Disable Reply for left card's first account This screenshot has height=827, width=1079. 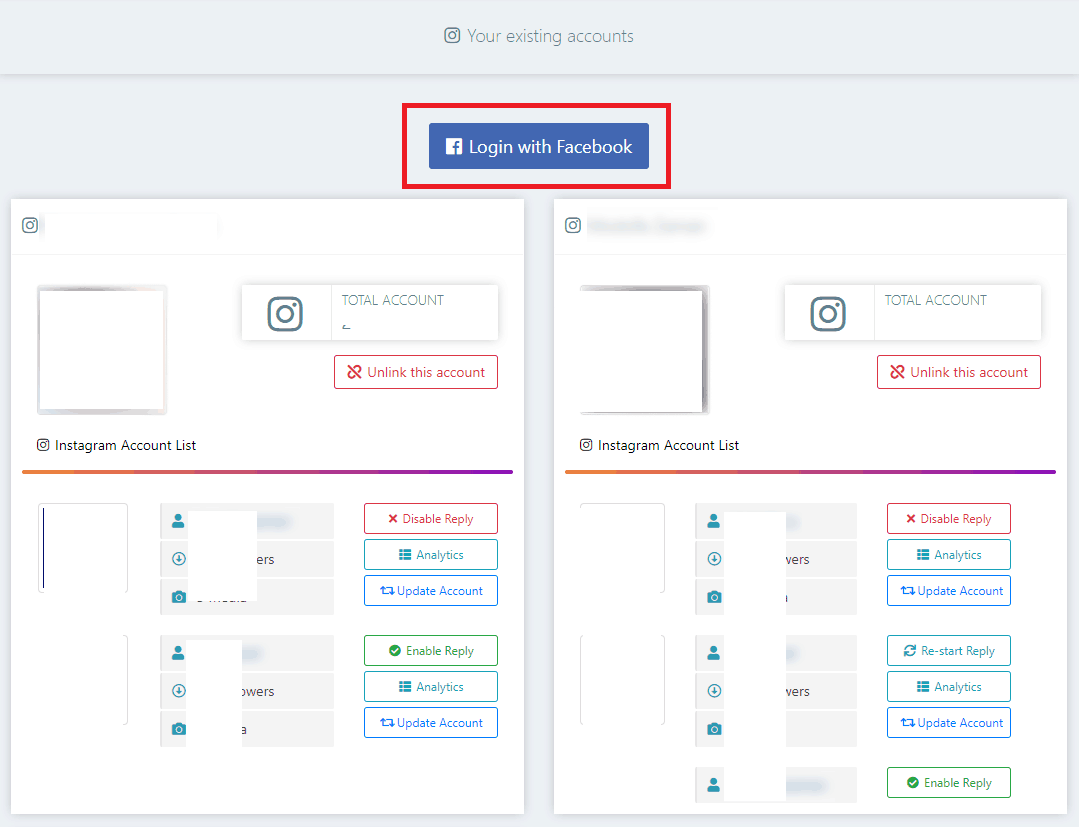431,519
